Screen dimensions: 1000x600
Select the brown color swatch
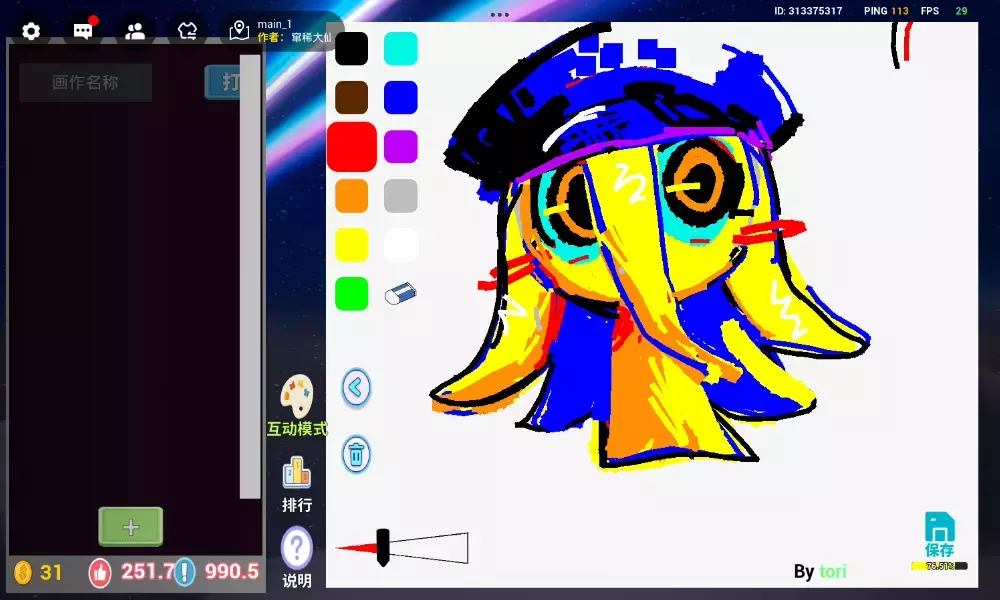pos(351,98)
